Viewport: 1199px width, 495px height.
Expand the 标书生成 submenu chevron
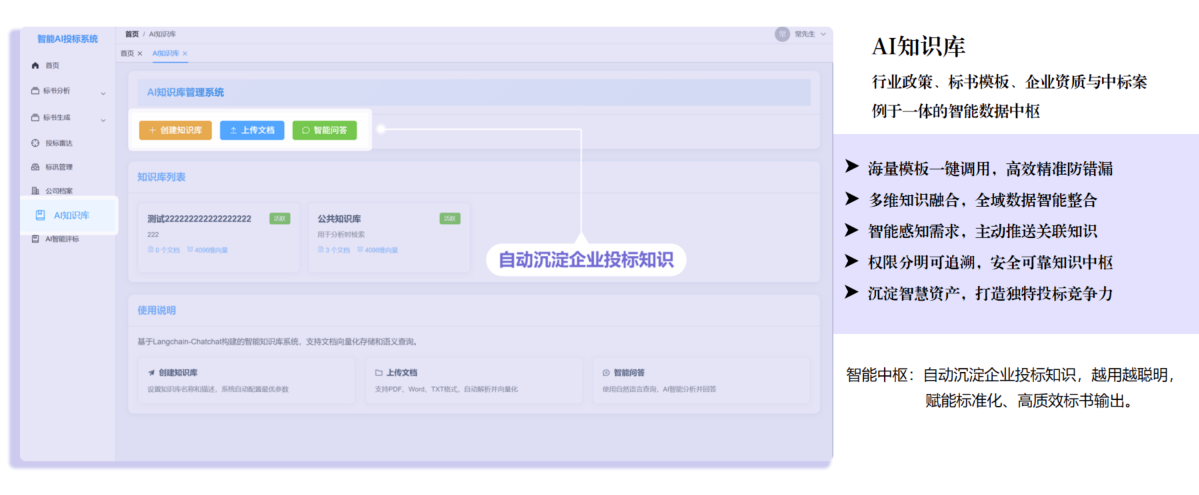tap(103, 118)
